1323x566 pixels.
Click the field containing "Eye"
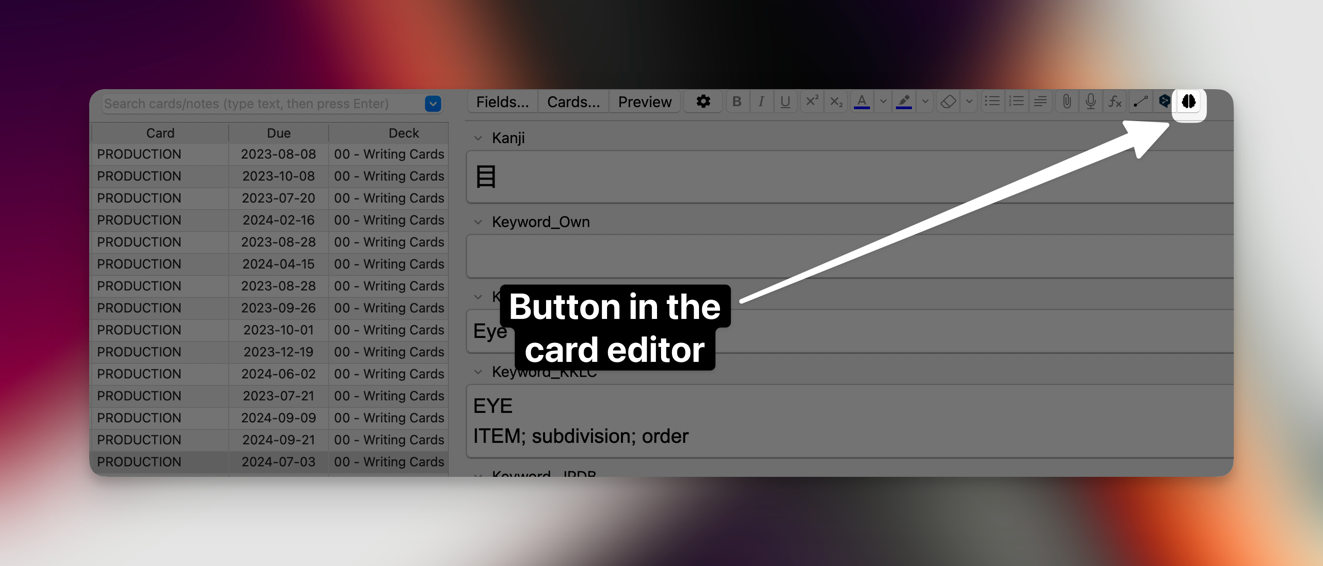coord(850,331)
